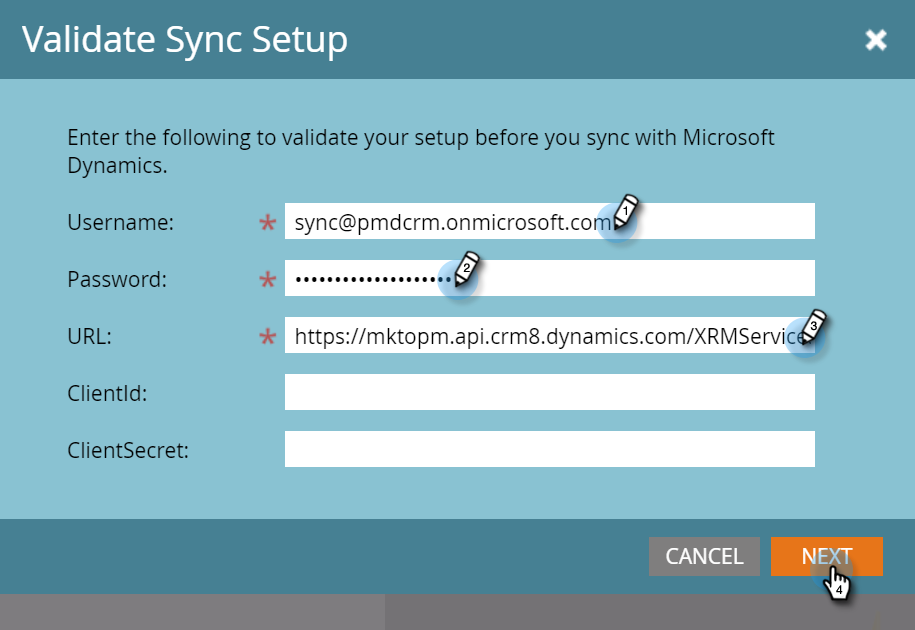Click the Password label text
The height and width of the screenshot is (630, 915).
tap(117, 280)
